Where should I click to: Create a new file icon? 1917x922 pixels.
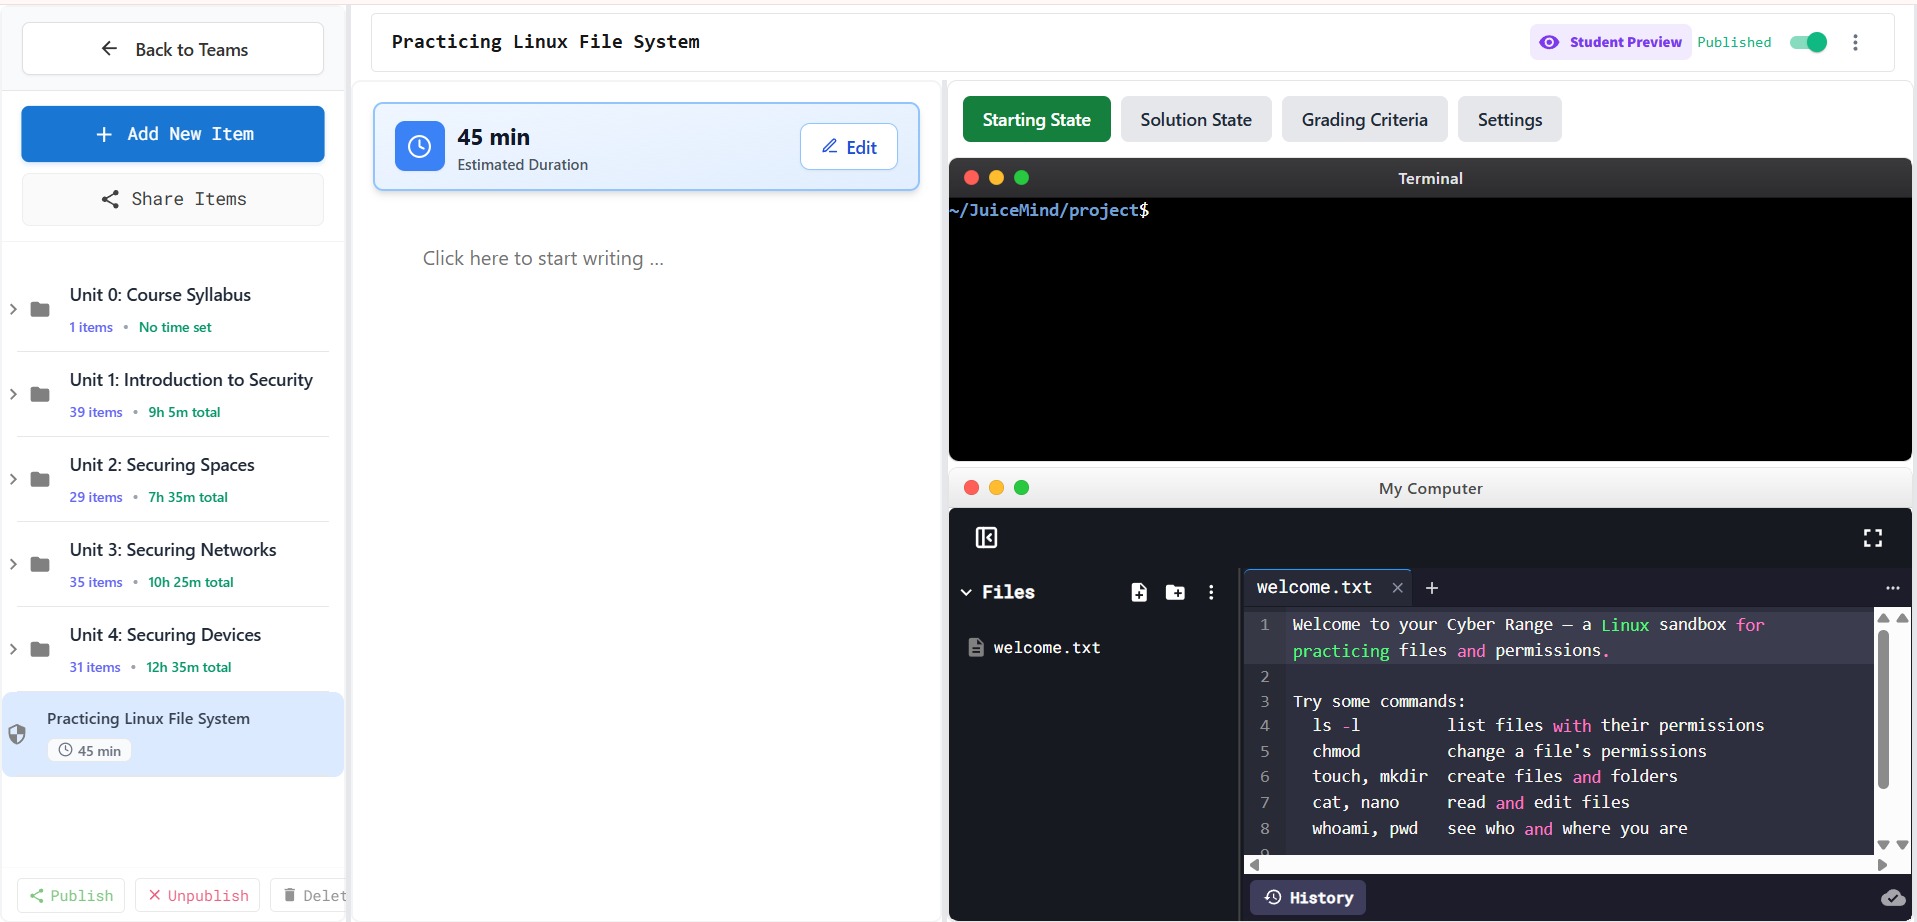(x=1139, y=592)
